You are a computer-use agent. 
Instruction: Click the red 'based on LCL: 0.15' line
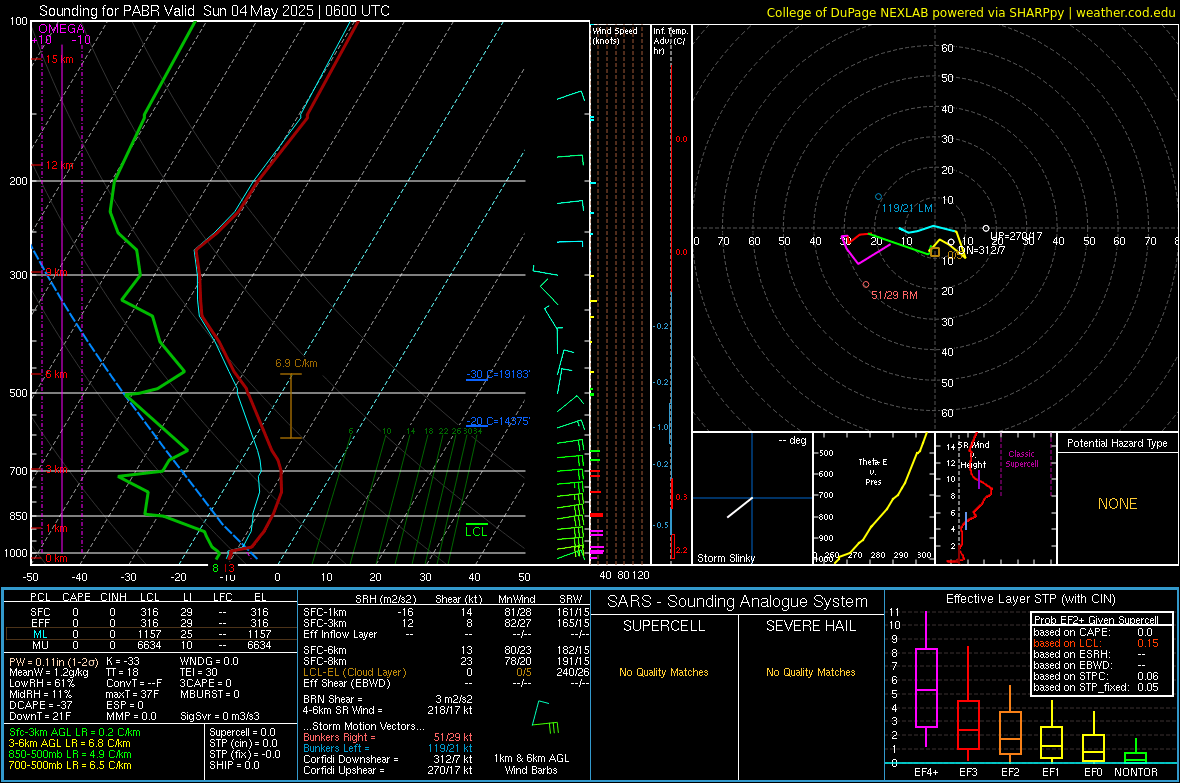tap(1096, 643)
